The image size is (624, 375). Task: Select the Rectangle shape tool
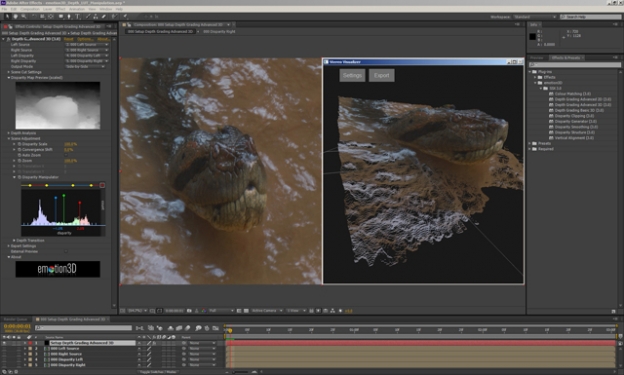[61, 16]
